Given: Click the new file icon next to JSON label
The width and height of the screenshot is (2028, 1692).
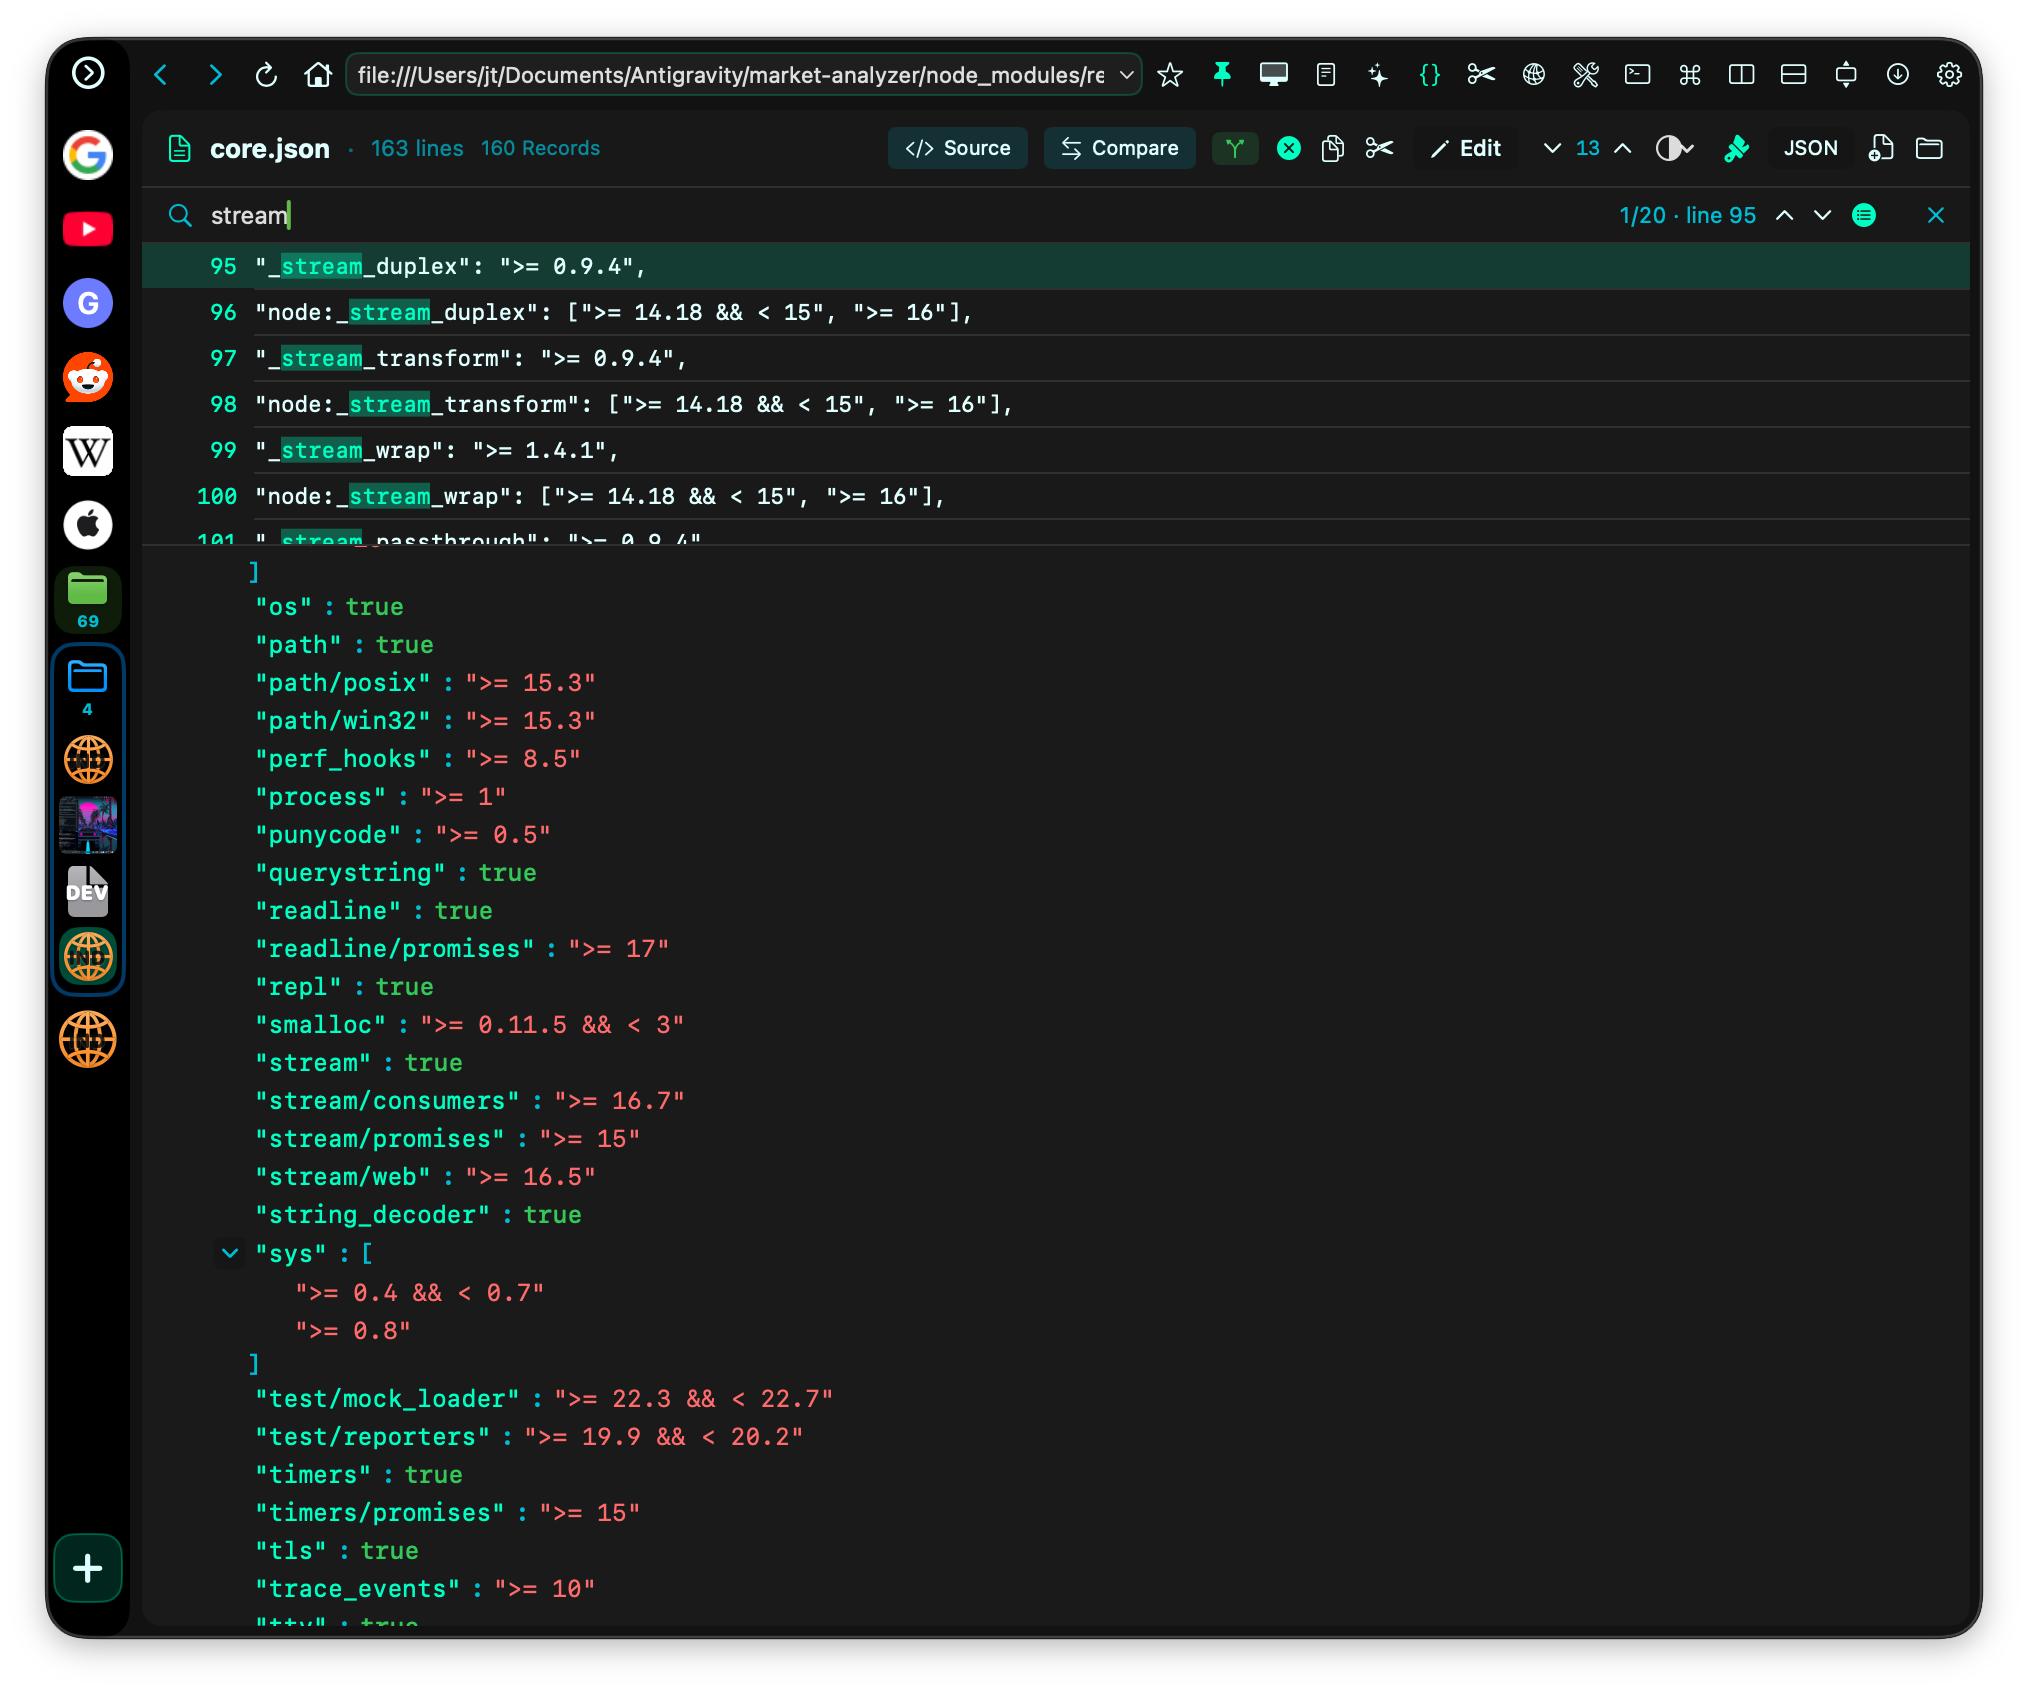Looking at the screenshot, I should (x=1881, y=148).
